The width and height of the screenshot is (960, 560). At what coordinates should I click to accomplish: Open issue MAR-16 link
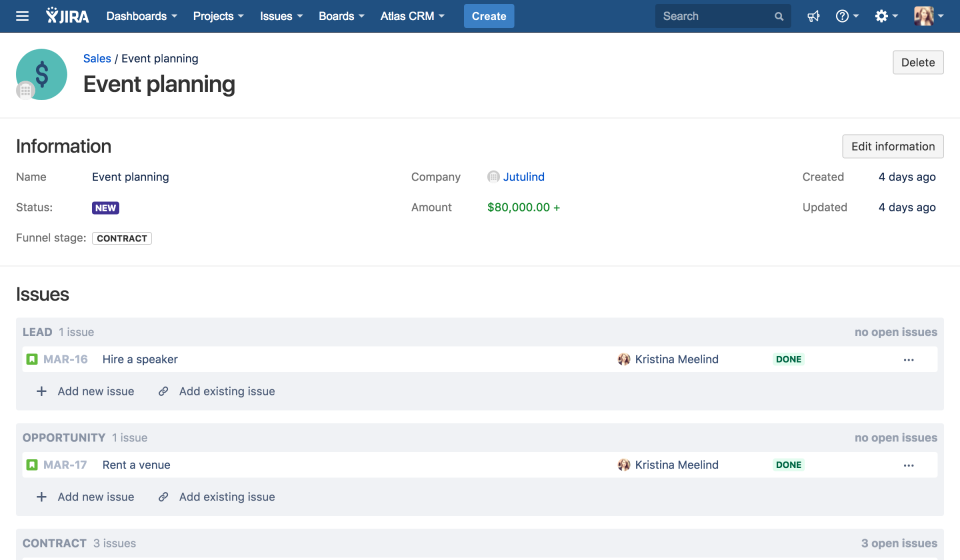66,359
